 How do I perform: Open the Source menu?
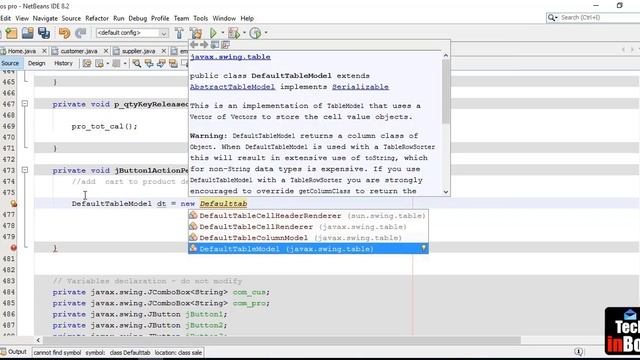(71, 18)
